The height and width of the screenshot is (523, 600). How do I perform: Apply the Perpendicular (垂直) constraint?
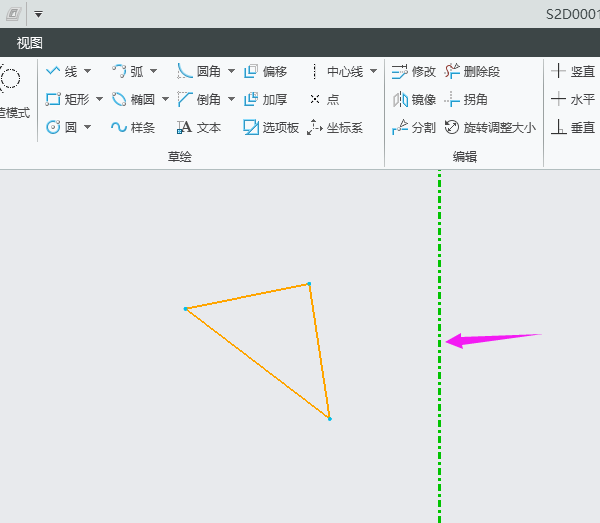(573, 127)
